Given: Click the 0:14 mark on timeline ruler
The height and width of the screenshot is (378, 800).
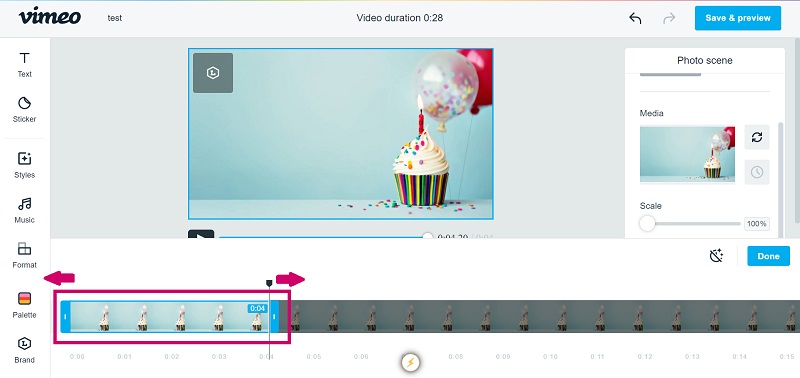Looking at the screenshot, I should click(739, 357).
